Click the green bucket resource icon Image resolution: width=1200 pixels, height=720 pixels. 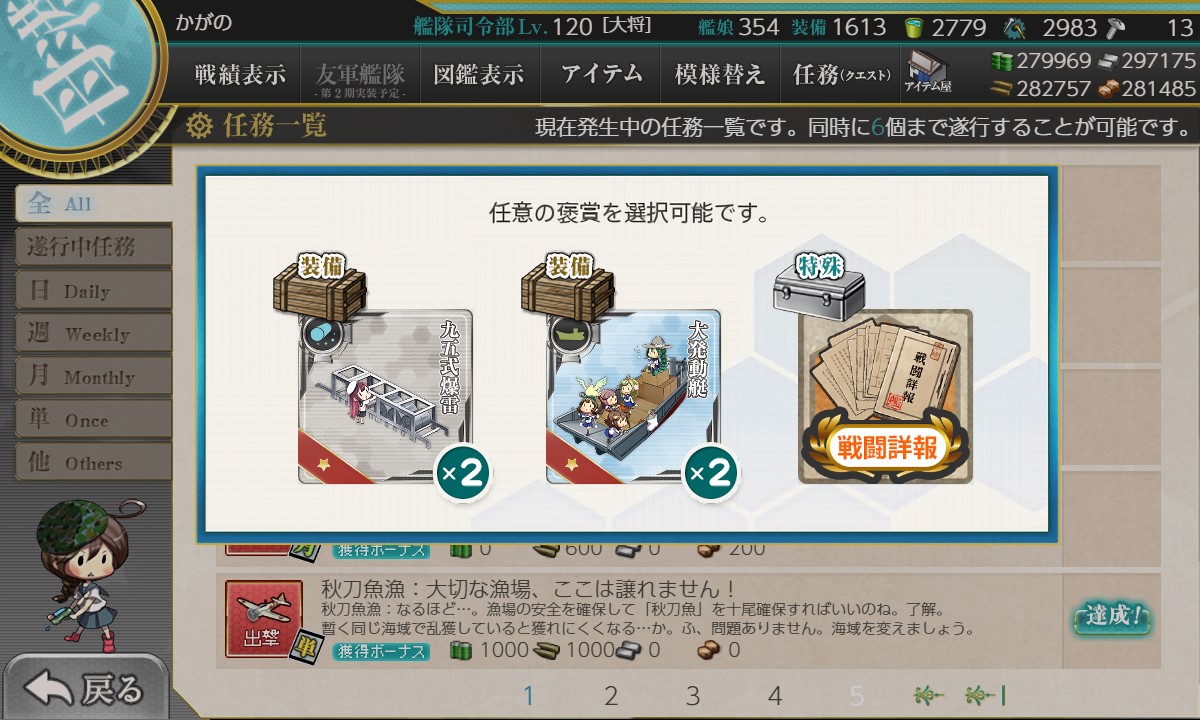(x=914, y=27)
